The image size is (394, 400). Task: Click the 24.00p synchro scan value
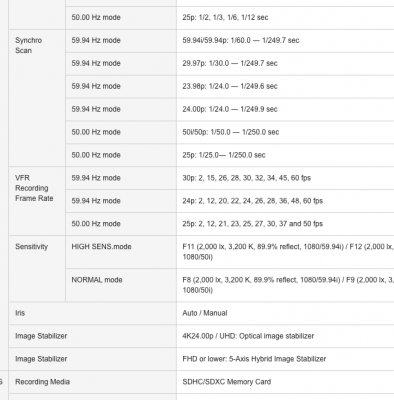(230, 109)
